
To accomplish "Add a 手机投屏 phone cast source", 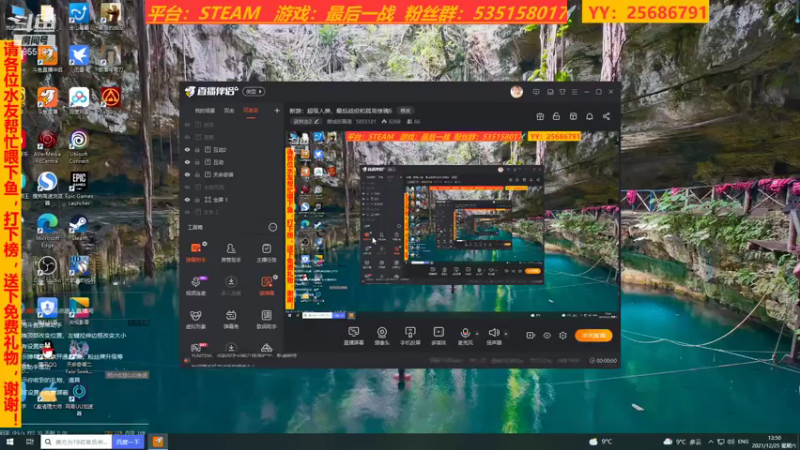I will (410, 336).
